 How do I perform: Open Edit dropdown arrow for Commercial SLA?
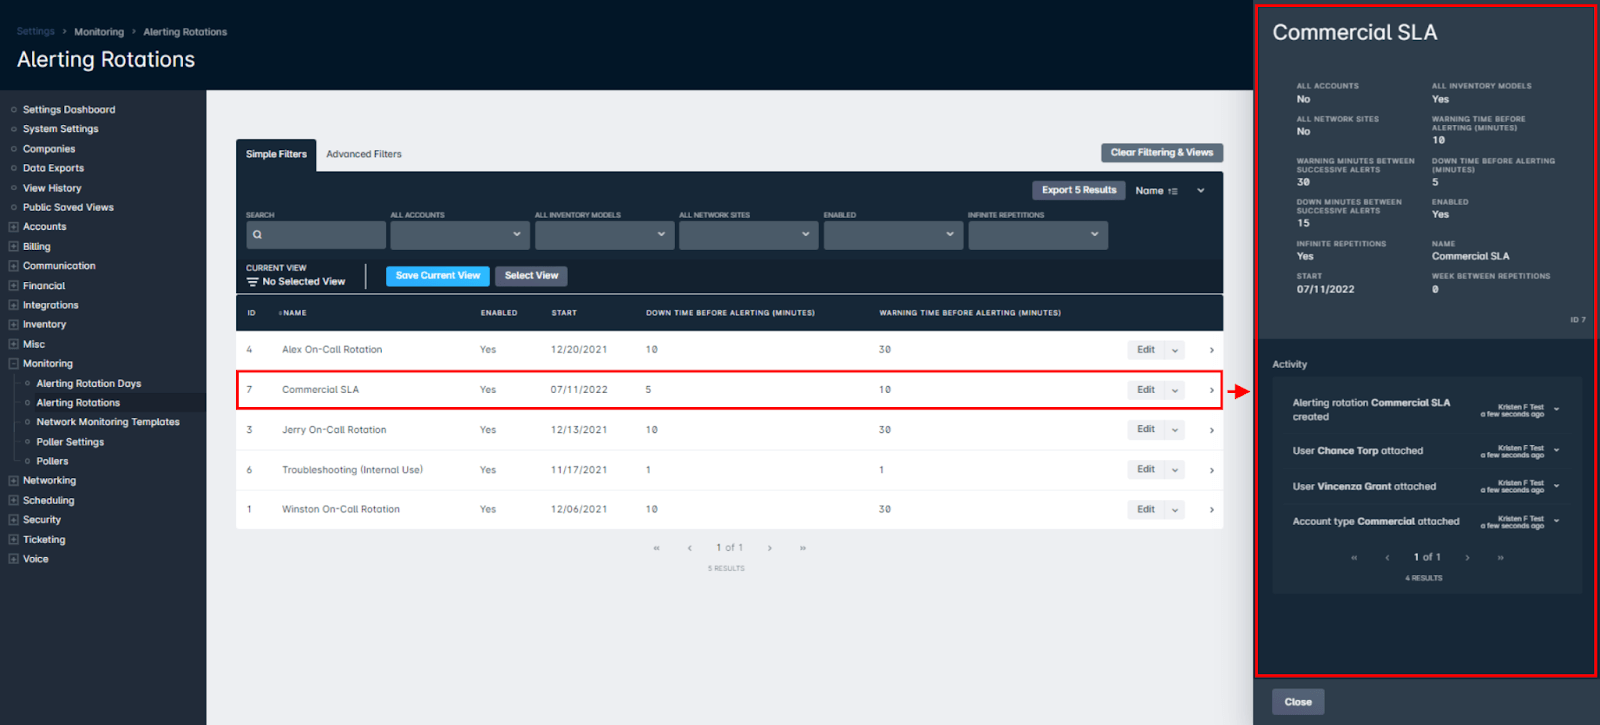click(1175, 390)
